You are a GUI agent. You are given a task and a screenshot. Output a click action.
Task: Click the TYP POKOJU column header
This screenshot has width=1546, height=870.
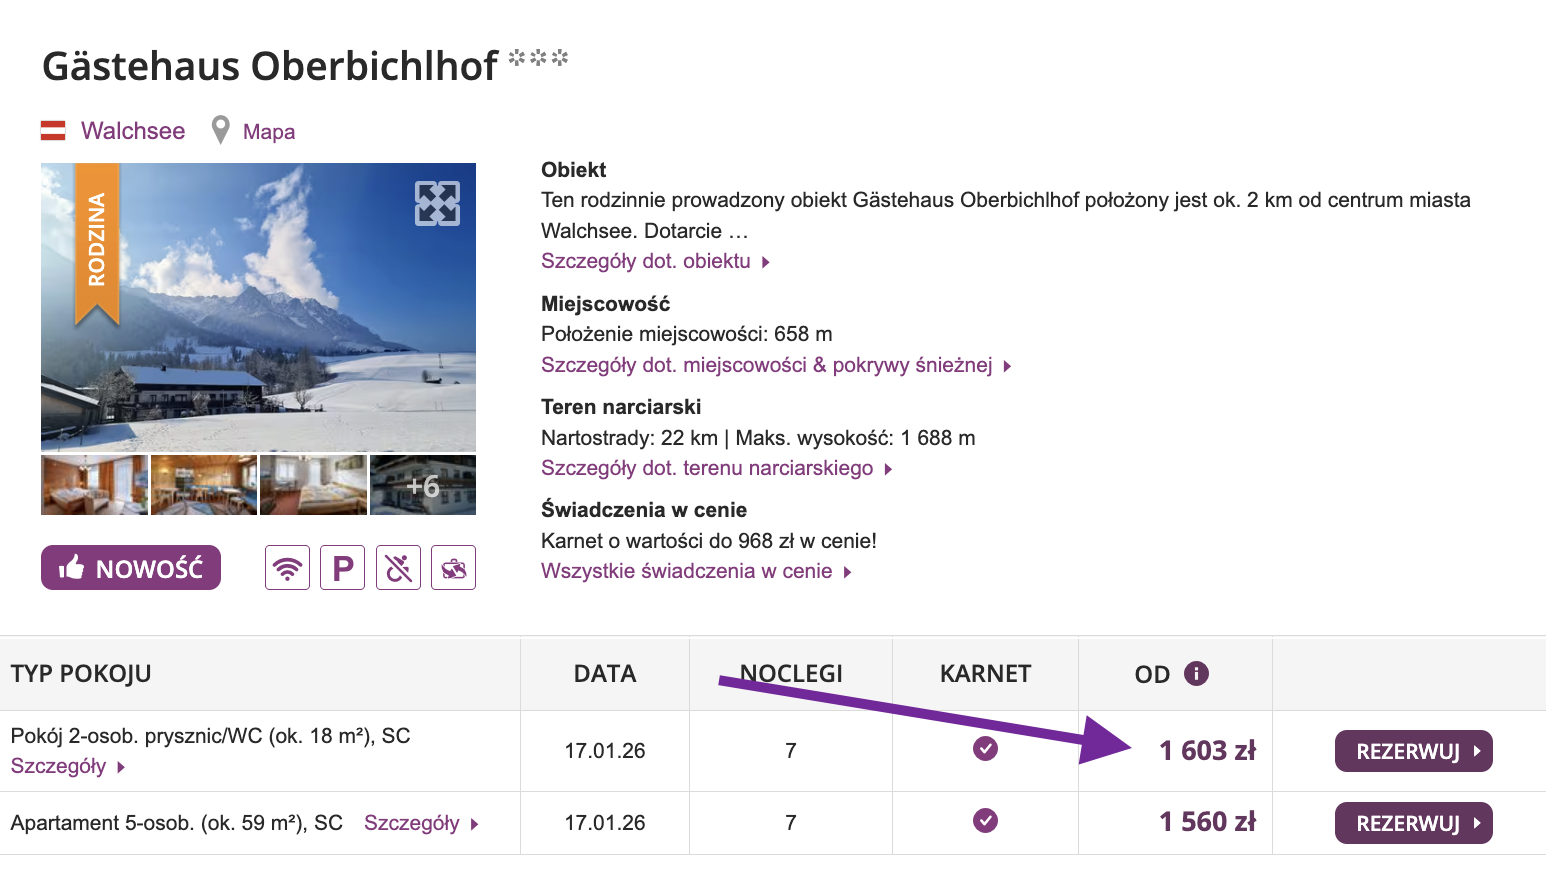pos(80,673)
